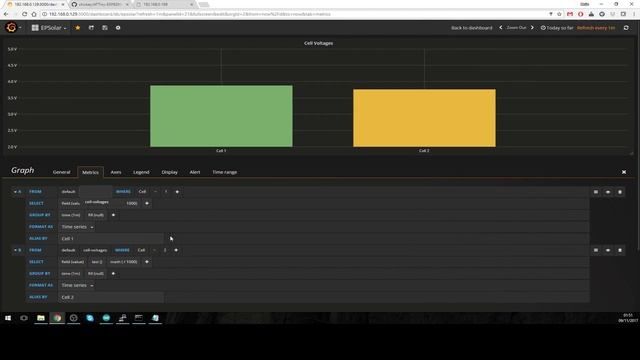Open the General tab

(x=61, y=172)
